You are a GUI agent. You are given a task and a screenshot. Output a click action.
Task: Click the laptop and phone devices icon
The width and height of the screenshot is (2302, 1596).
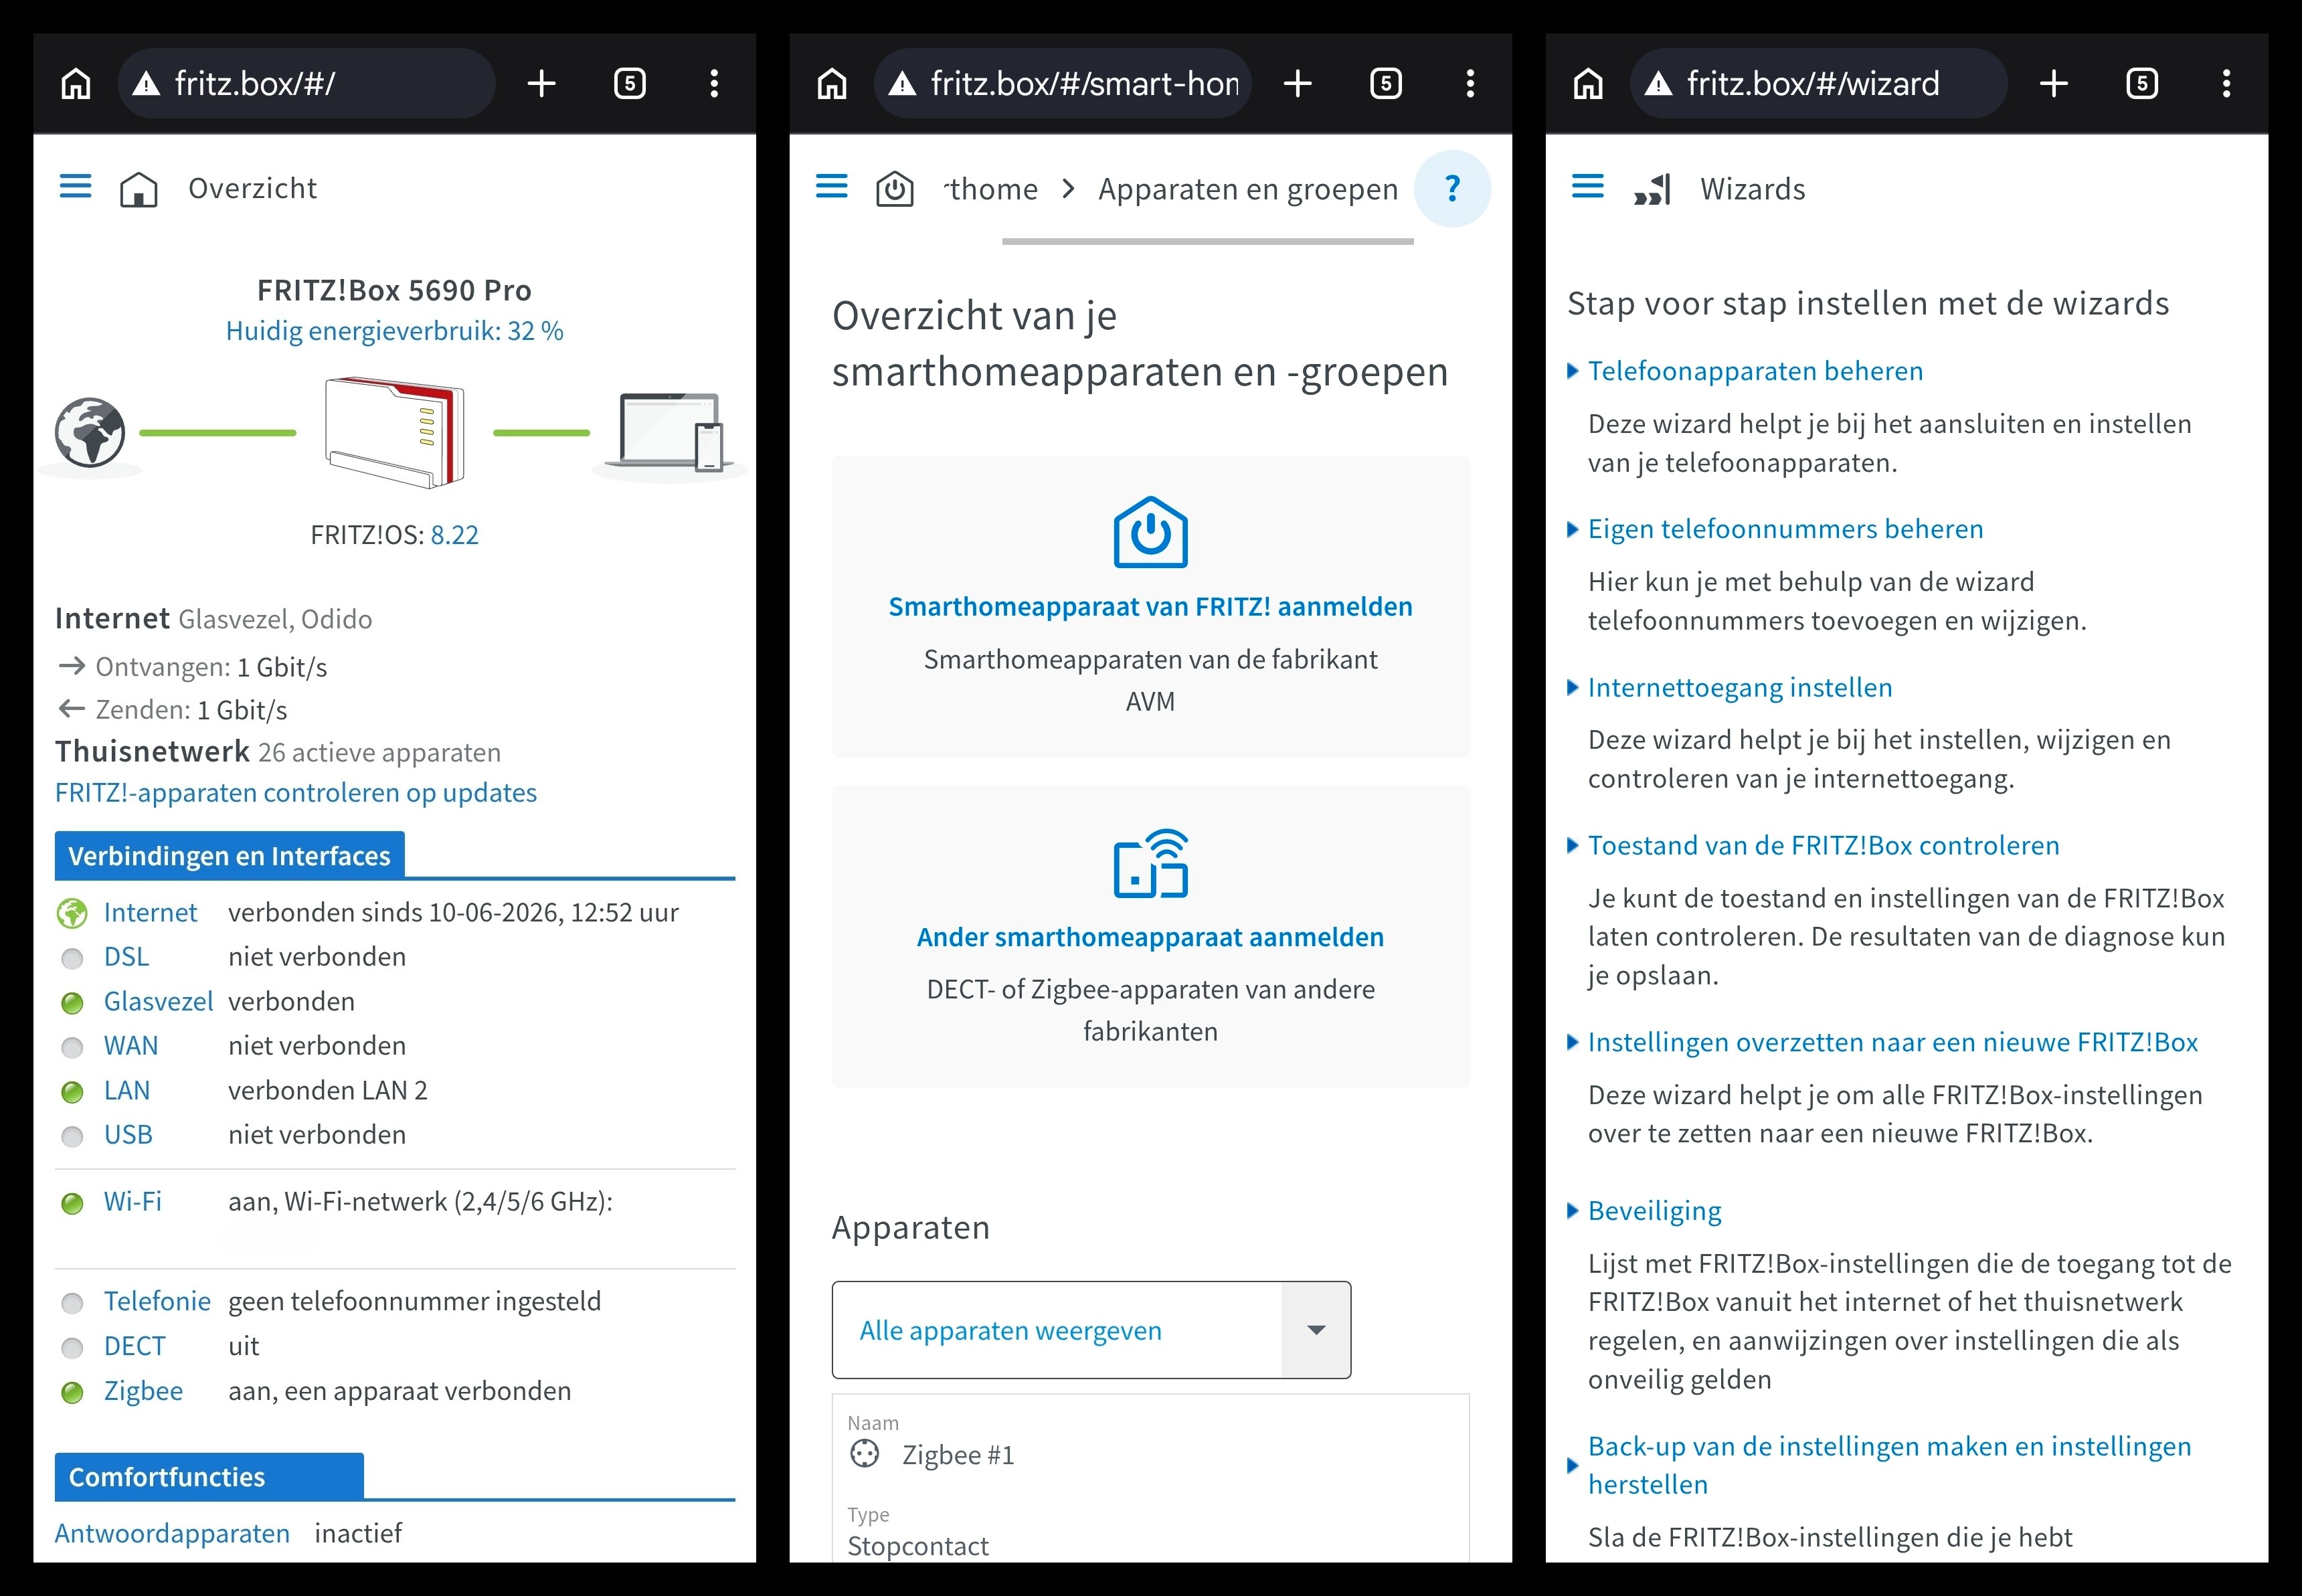[x=670, y=432]
